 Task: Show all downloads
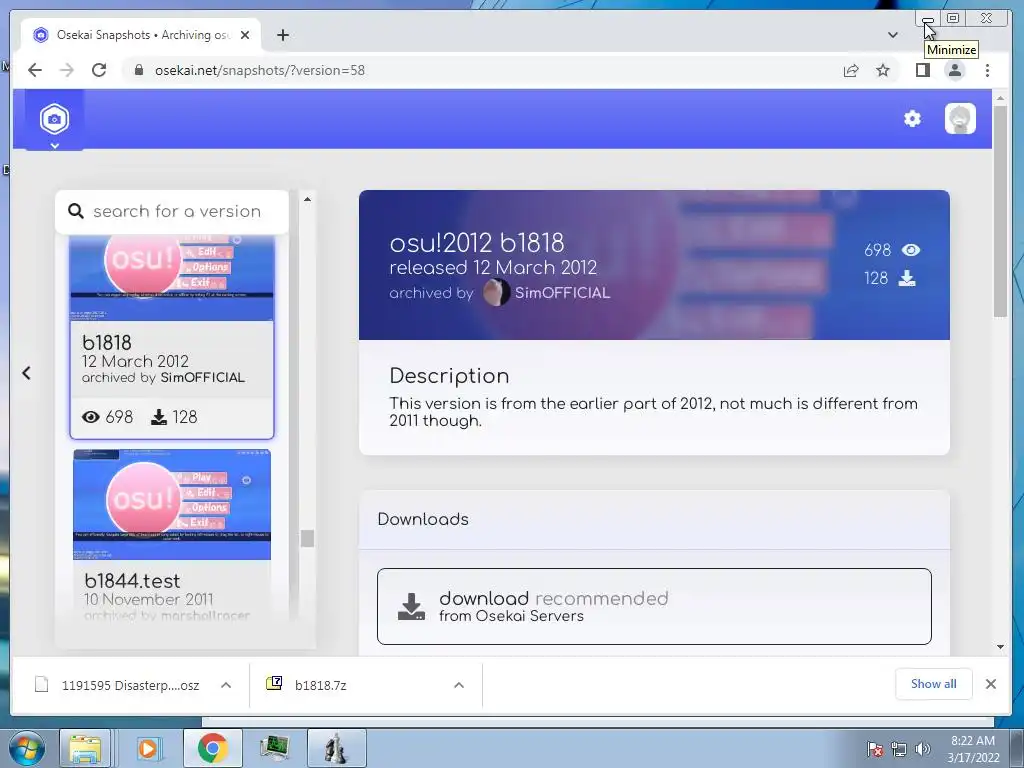point(933,684)
